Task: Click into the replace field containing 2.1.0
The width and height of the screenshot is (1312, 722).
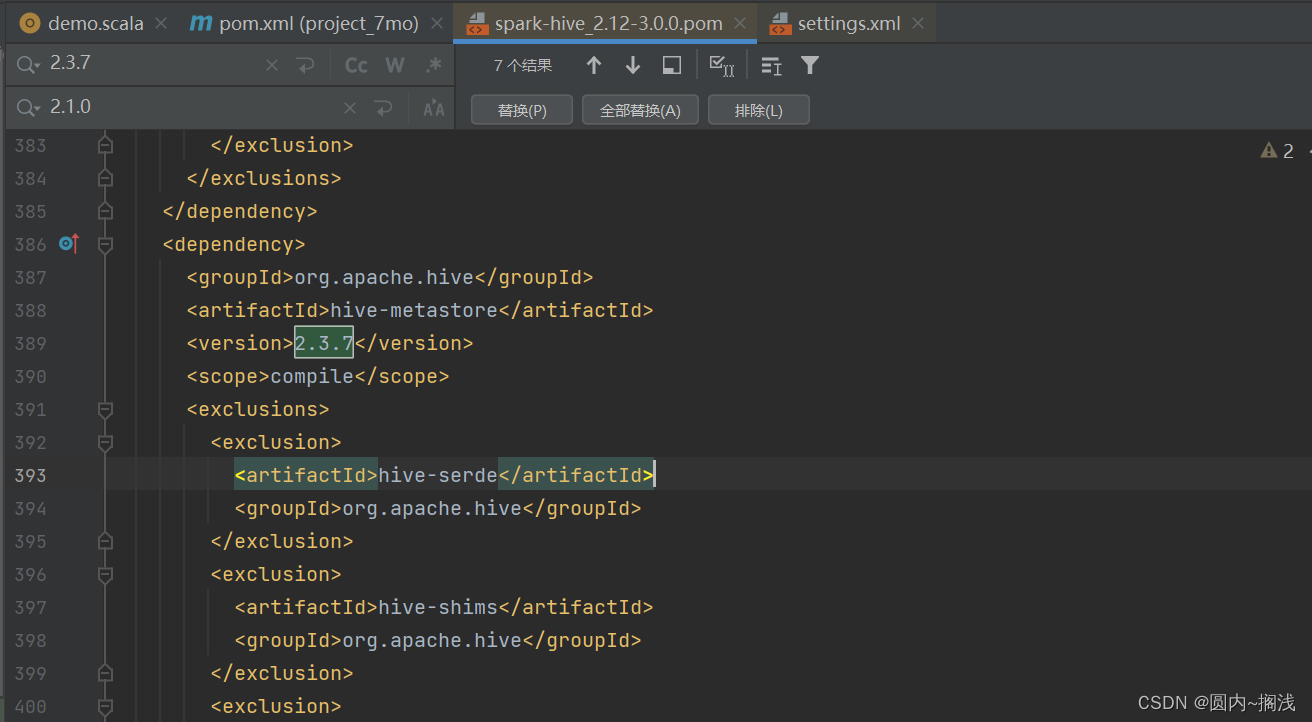Action: [190, 107]
